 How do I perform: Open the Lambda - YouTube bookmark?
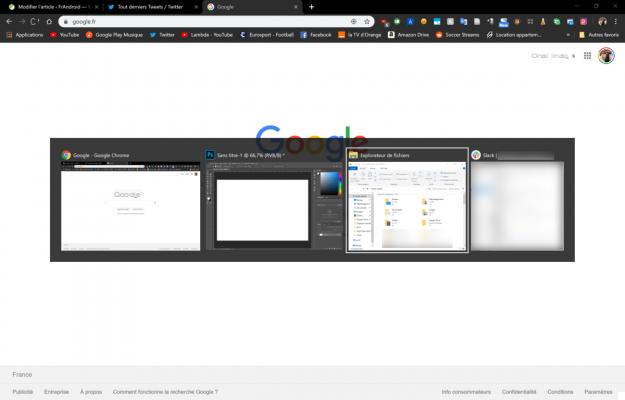(x=207, y=35)
